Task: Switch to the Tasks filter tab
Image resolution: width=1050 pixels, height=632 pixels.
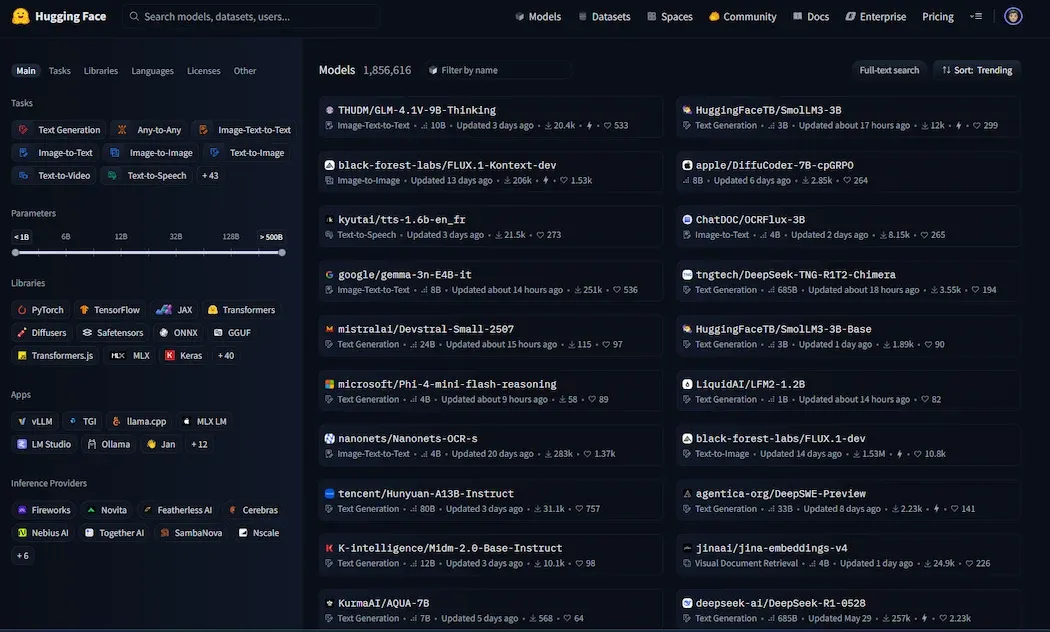Action: click(60, 71)
